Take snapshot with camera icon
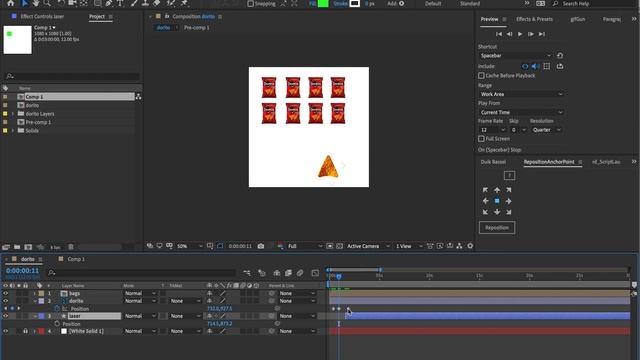 tap(261, 246)
